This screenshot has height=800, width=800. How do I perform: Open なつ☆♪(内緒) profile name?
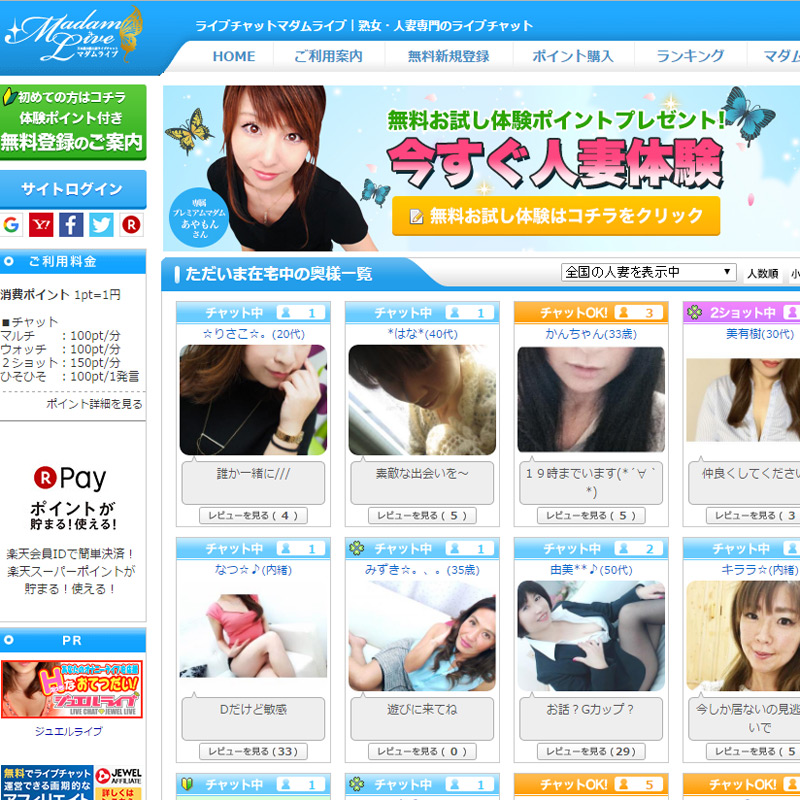(254, 570)
